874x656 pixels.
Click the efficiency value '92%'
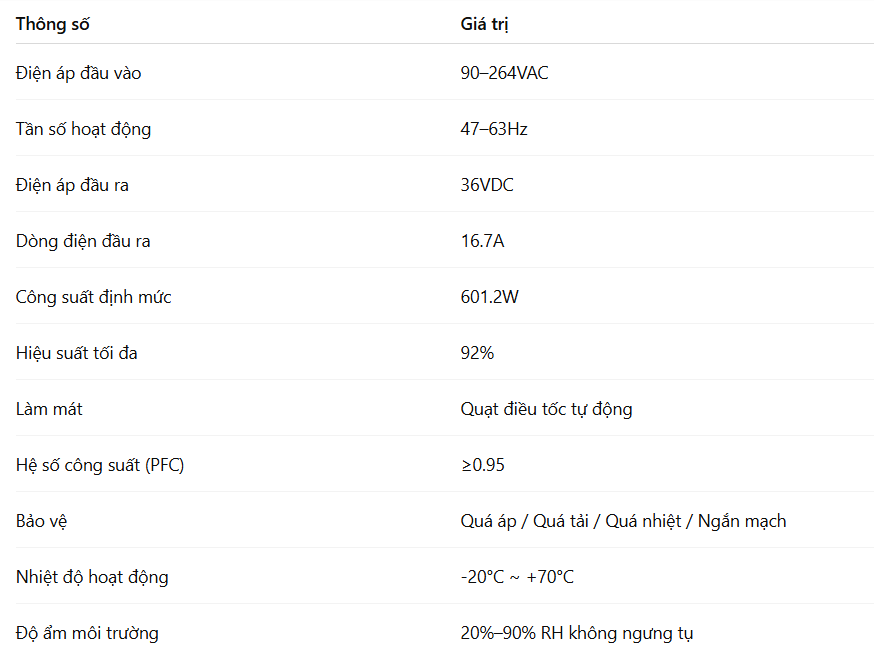coord(477,353)
